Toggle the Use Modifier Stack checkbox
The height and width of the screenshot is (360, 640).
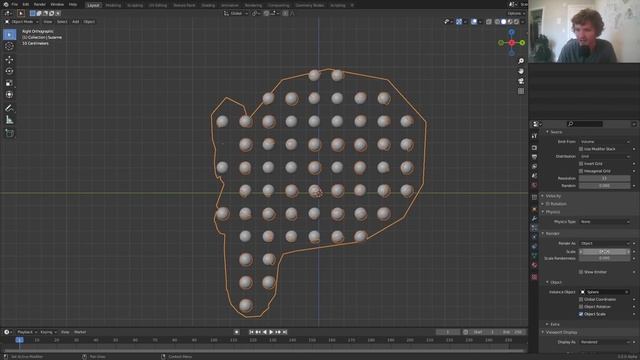581,149
